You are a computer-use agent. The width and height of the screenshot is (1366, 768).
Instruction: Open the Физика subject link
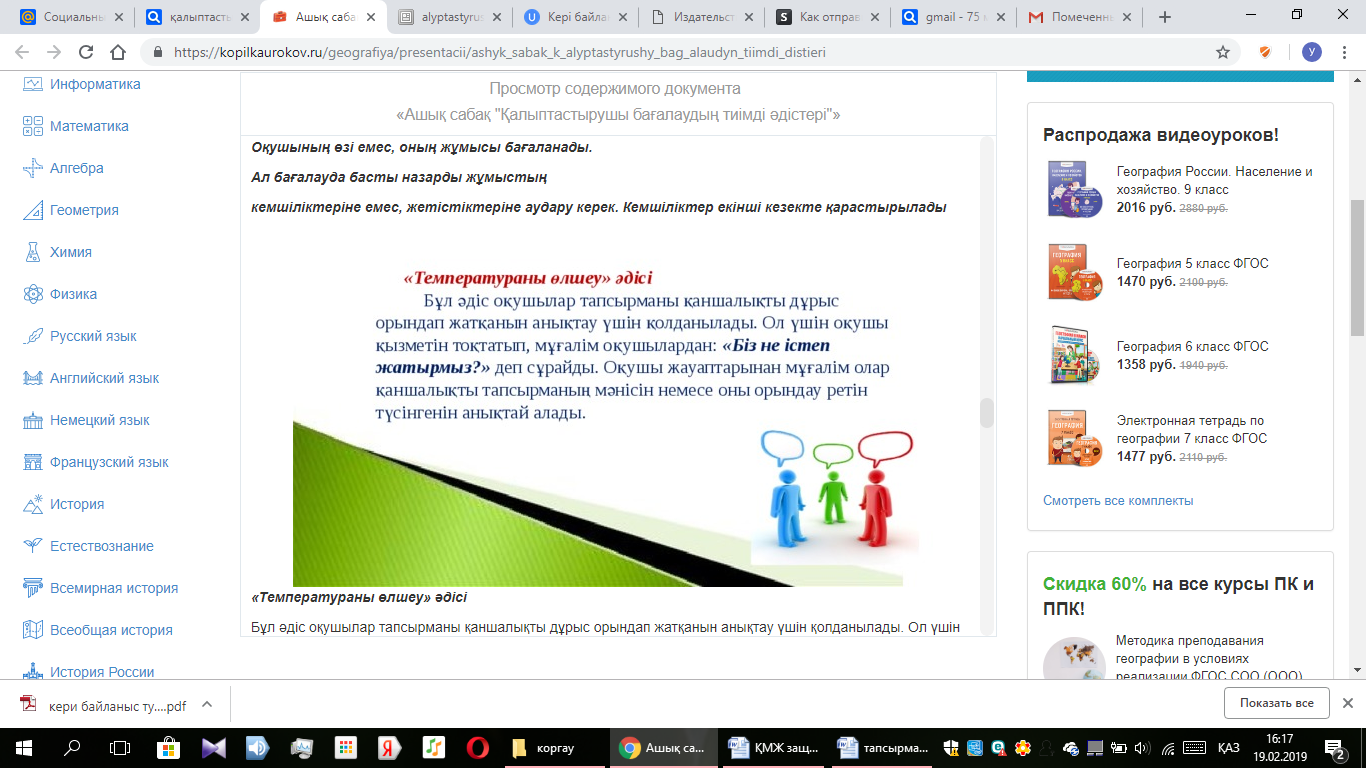(73, 294)
